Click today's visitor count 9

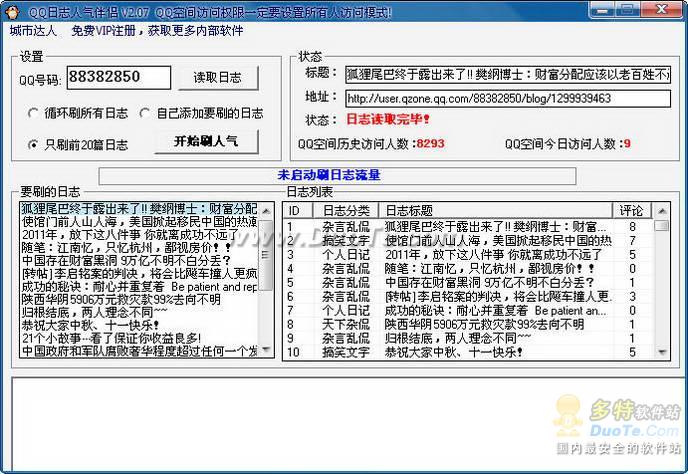(627, 144)
